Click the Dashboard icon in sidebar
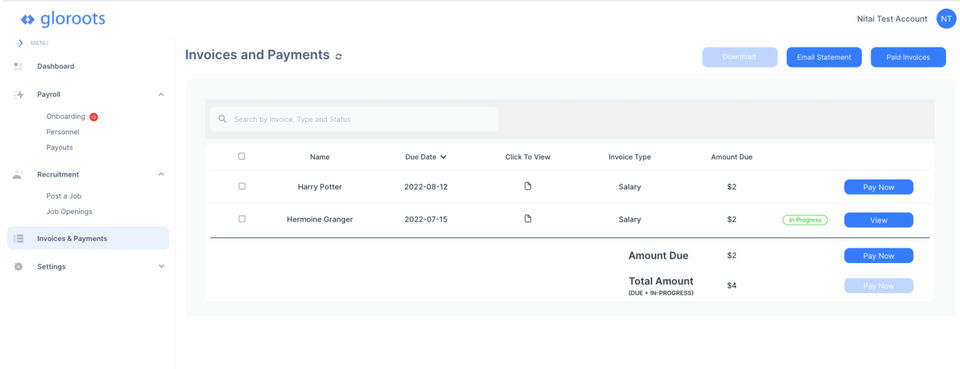The width and height of the screenshot is (960, 369). tap(18, 66)
